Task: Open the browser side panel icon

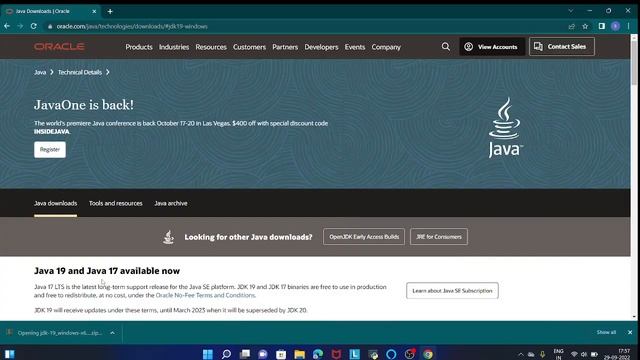Action: click(x=602, y=26)
